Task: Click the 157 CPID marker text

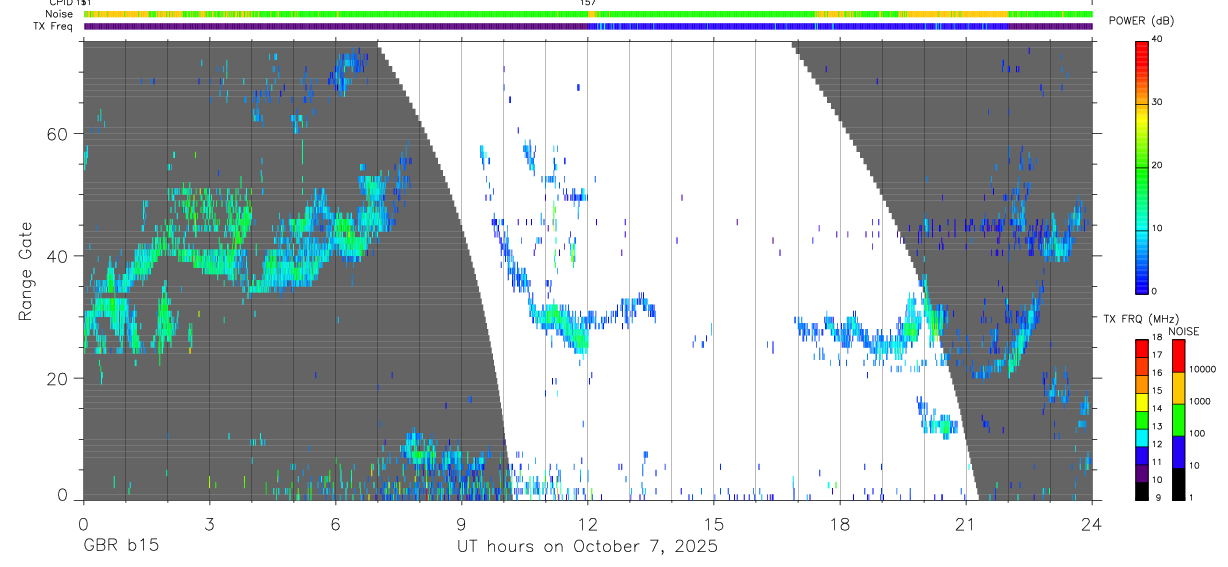Action: click(x=588, y=3)
